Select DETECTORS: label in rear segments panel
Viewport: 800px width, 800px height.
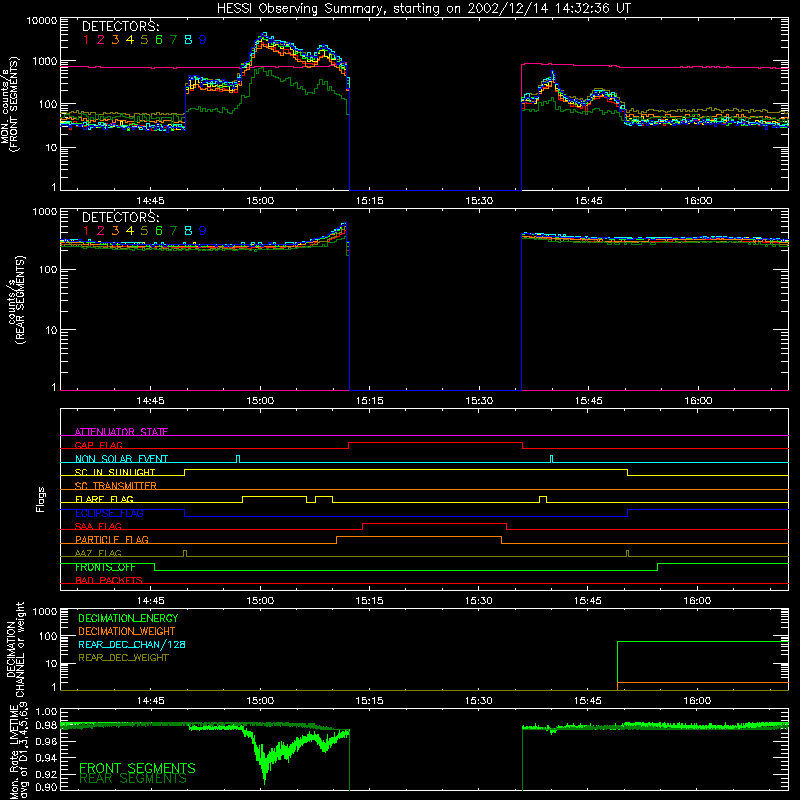coord(120,217)
